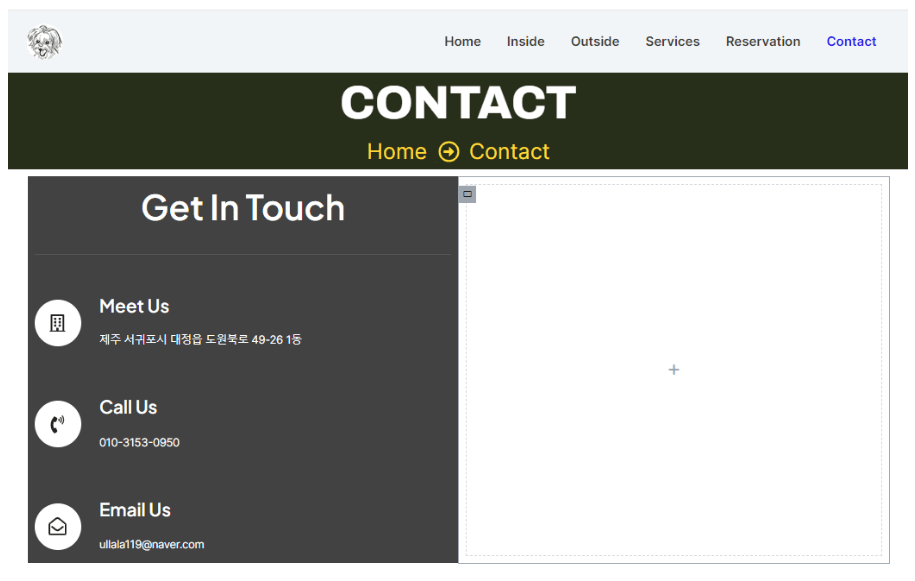
Task: Select the Contact item in the navigation bar
Action: coord(851,42)
